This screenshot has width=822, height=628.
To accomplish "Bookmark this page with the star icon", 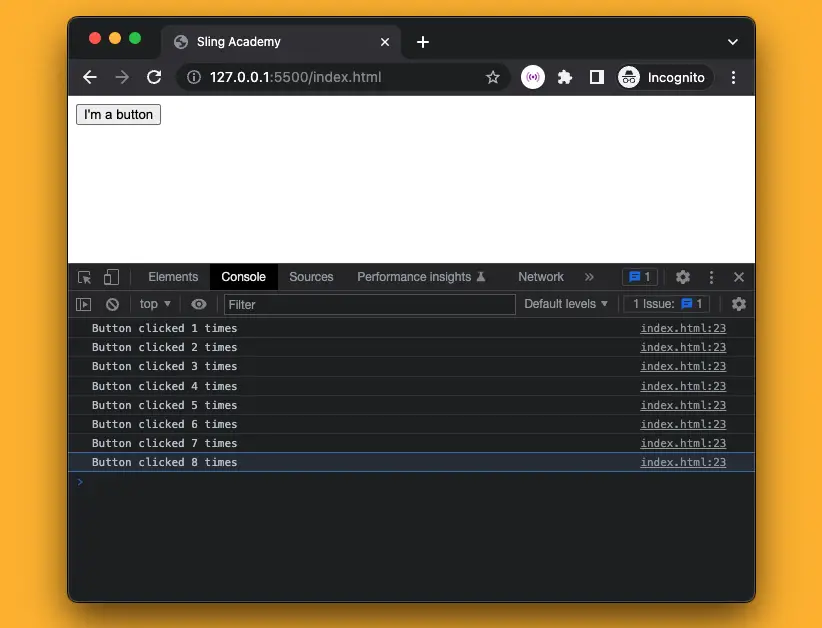I will click(492, 78).
